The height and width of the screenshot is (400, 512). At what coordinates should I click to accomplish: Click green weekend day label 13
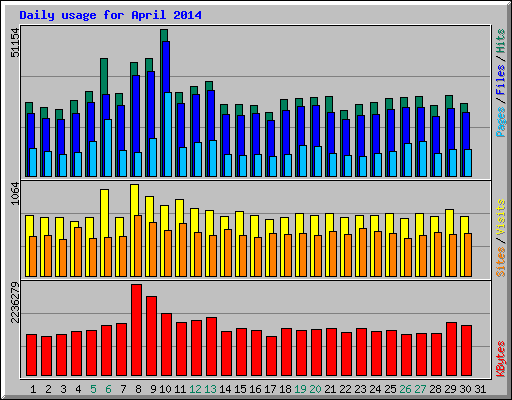pyautogui.click(x=210, y=389)
